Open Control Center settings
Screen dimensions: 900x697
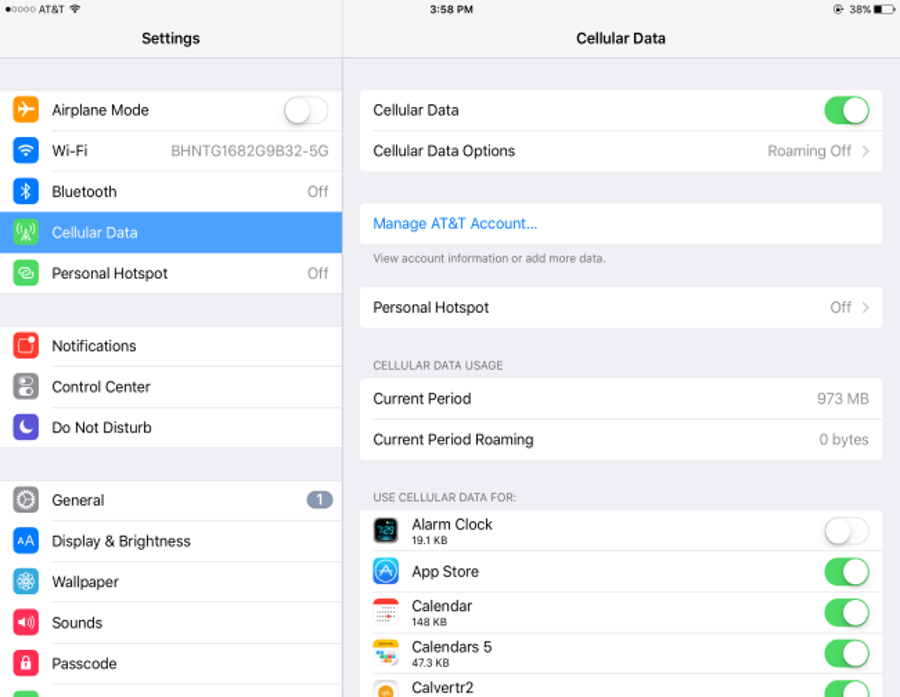(171, 386)
